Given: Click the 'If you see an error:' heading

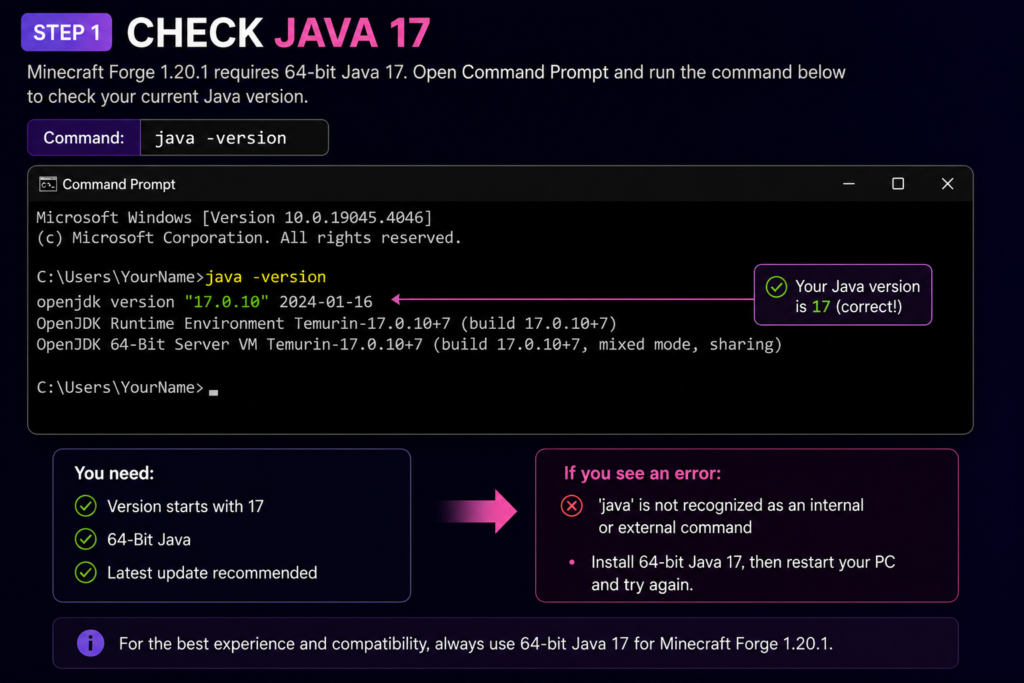Looking at the screenshot, I should point(643,473).
